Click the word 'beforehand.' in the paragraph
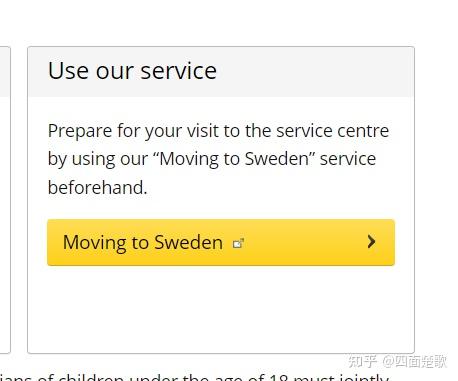 (x=98, y=187)
